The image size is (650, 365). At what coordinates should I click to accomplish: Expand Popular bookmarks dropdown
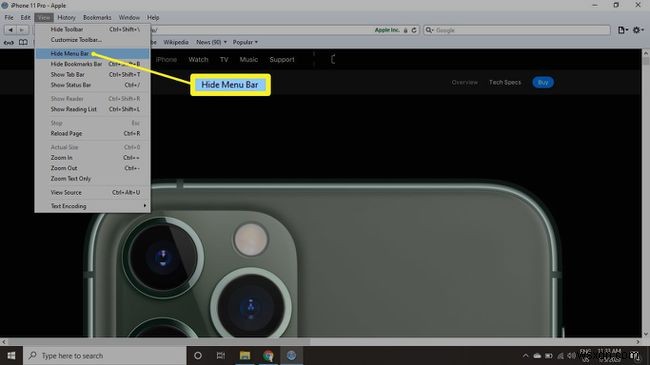(x=245, y=42)
